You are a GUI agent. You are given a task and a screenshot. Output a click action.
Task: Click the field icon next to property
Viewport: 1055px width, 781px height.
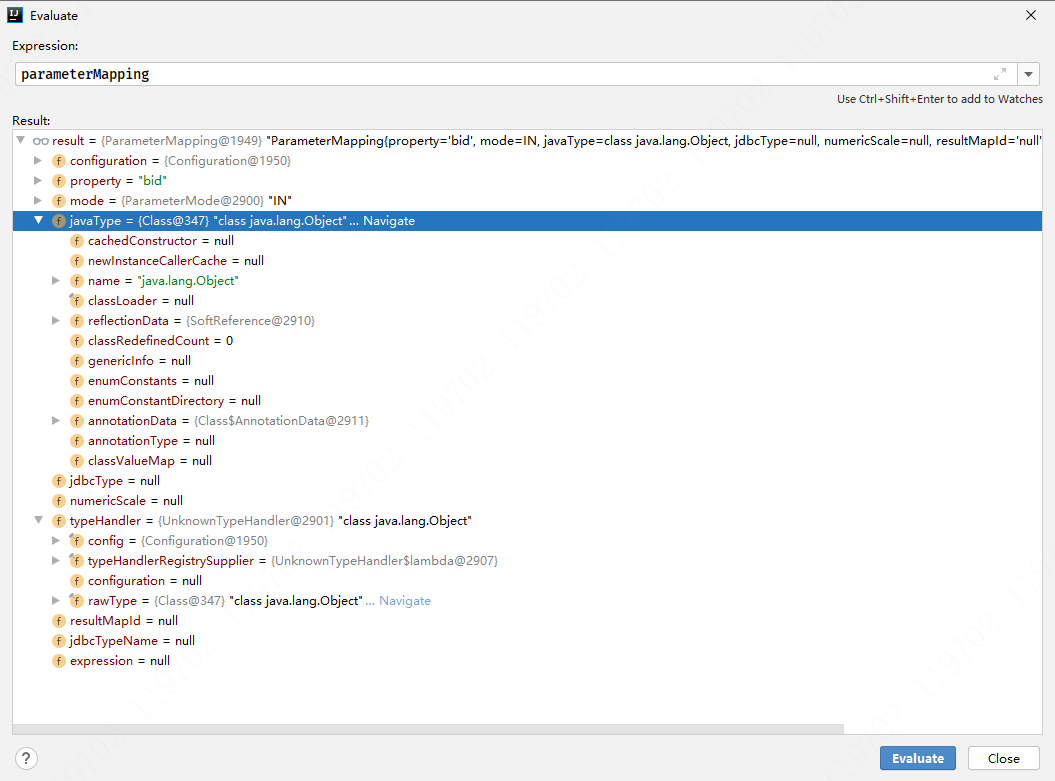coord(59,181)
